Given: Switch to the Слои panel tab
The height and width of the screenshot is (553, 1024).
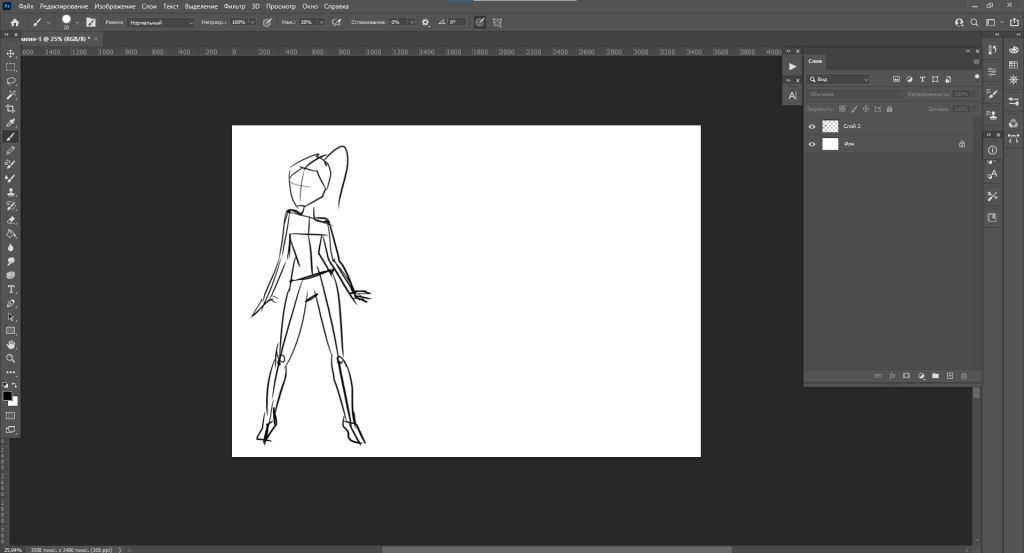Looking at the screenshot, I should [815, 61].
